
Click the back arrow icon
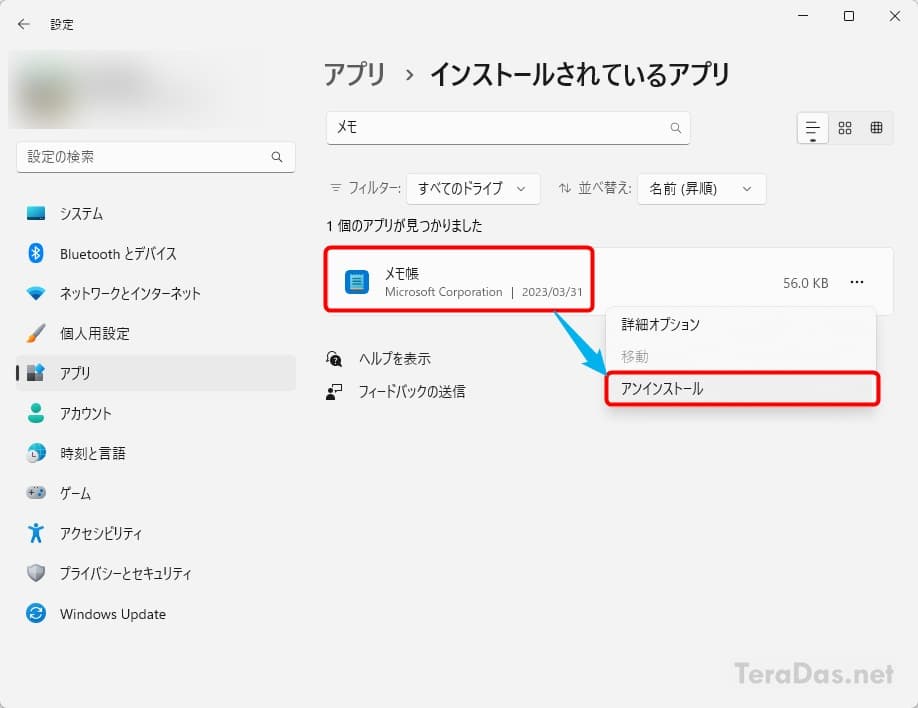[x=23, y=24]
